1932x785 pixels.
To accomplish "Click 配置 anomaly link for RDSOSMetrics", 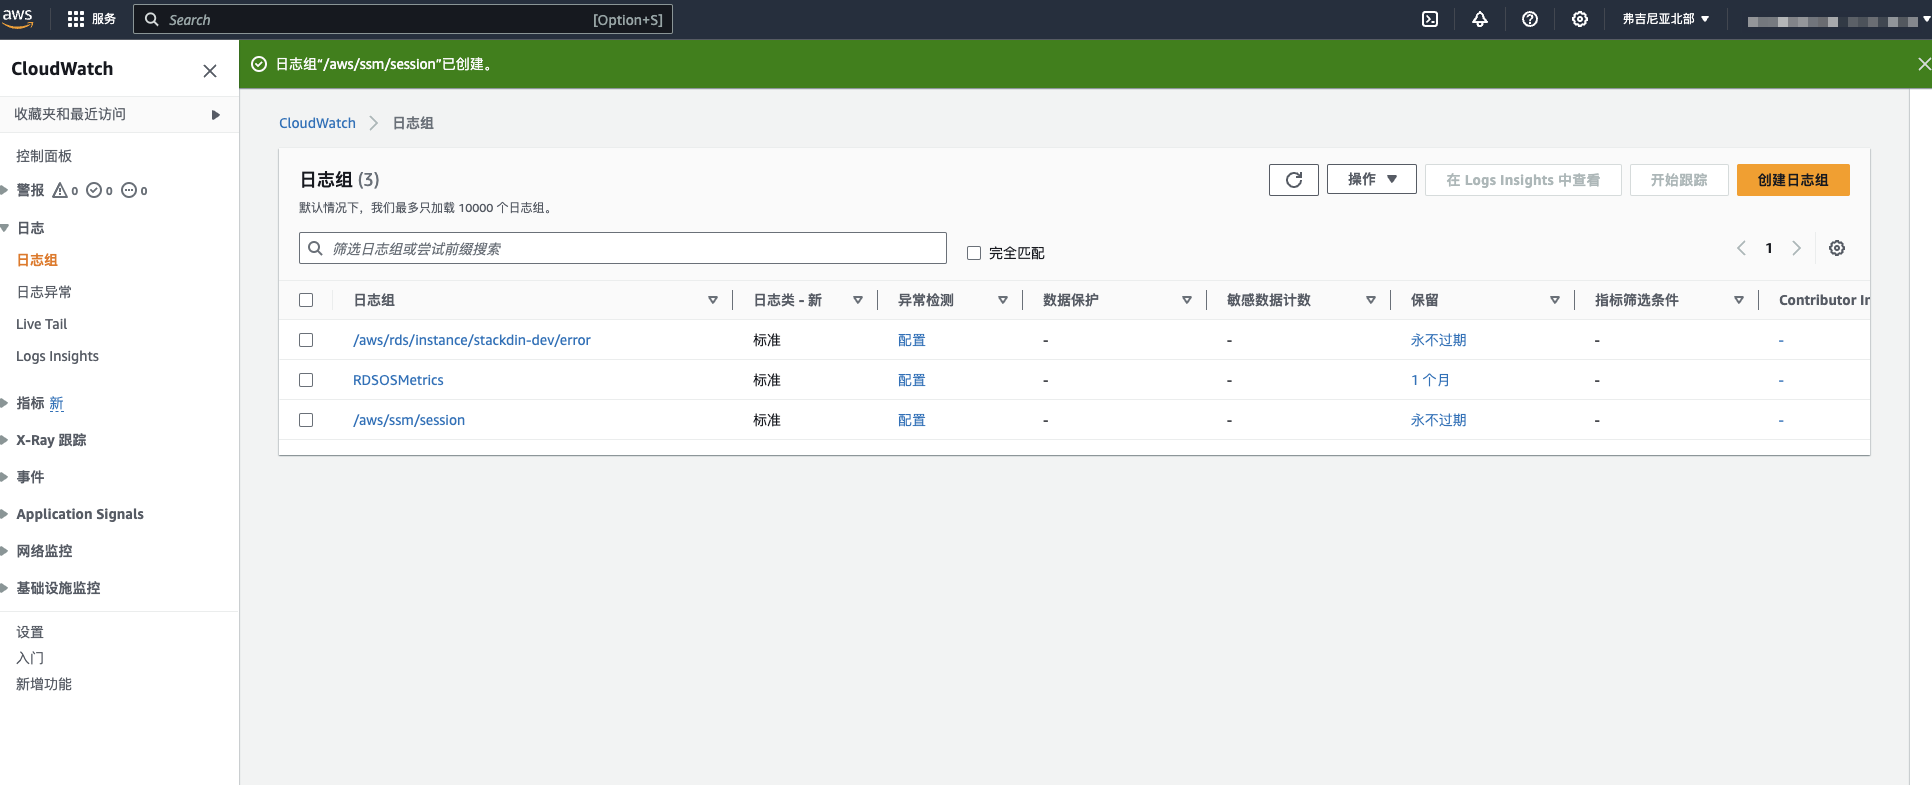I will coord(912,380).
